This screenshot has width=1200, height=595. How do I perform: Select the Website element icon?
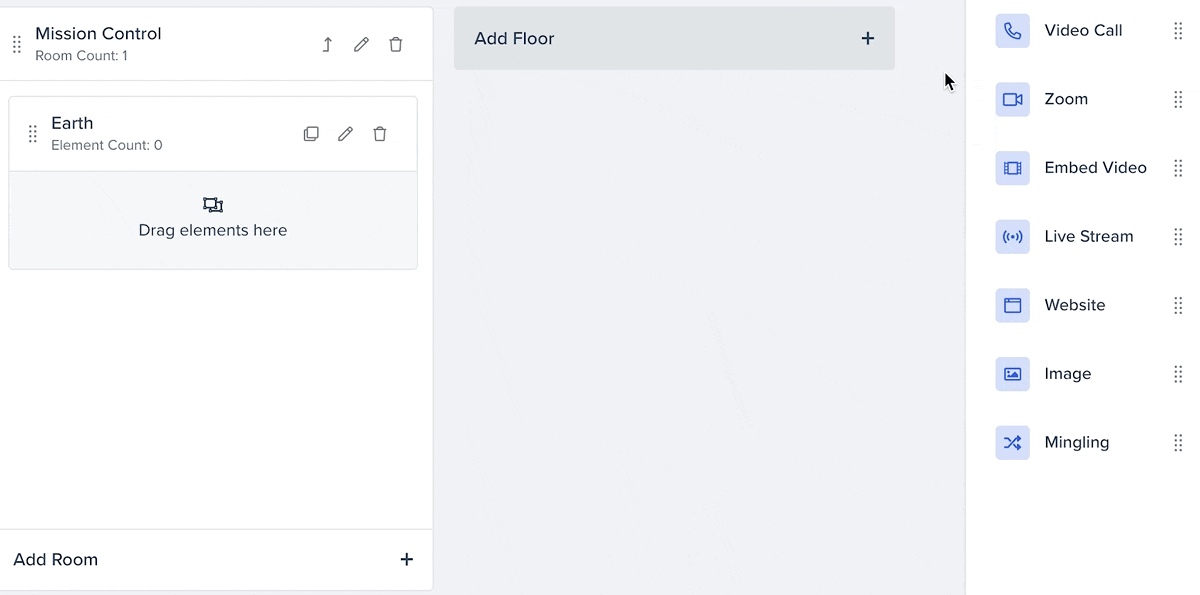(x=1012, y=305)
